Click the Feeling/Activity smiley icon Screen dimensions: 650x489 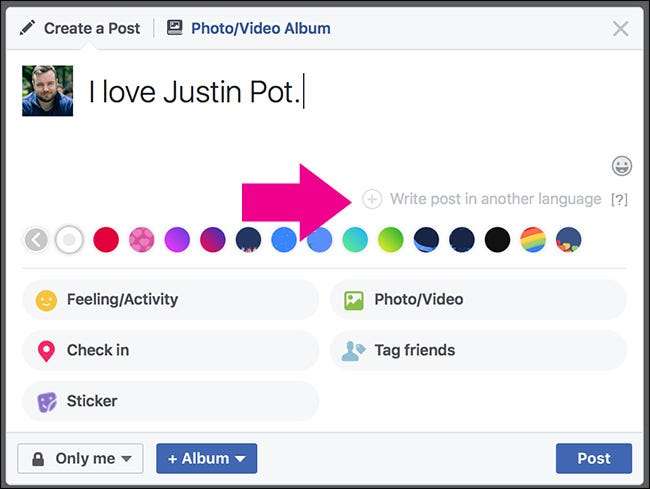[46, 299]
